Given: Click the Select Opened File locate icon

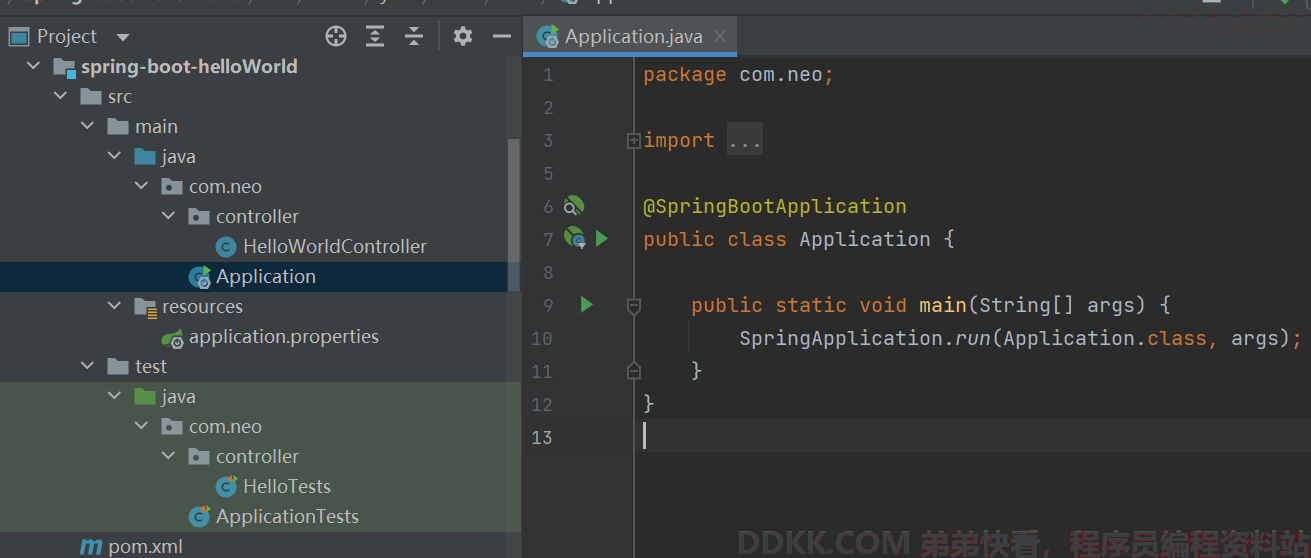Looking at the screenshot, I should pos(336,37).
